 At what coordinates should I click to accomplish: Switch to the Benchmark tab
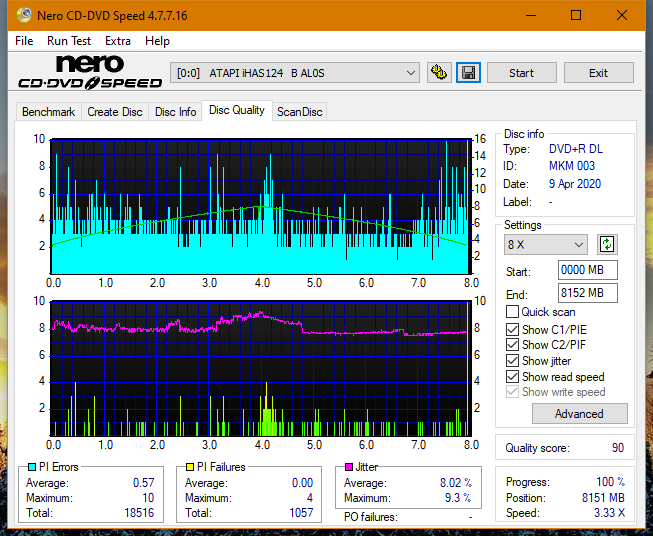point(48,112)
